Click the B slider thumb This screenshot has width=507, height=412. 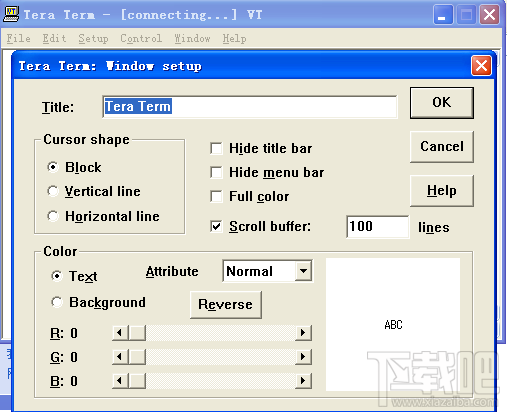pos(137,381)
